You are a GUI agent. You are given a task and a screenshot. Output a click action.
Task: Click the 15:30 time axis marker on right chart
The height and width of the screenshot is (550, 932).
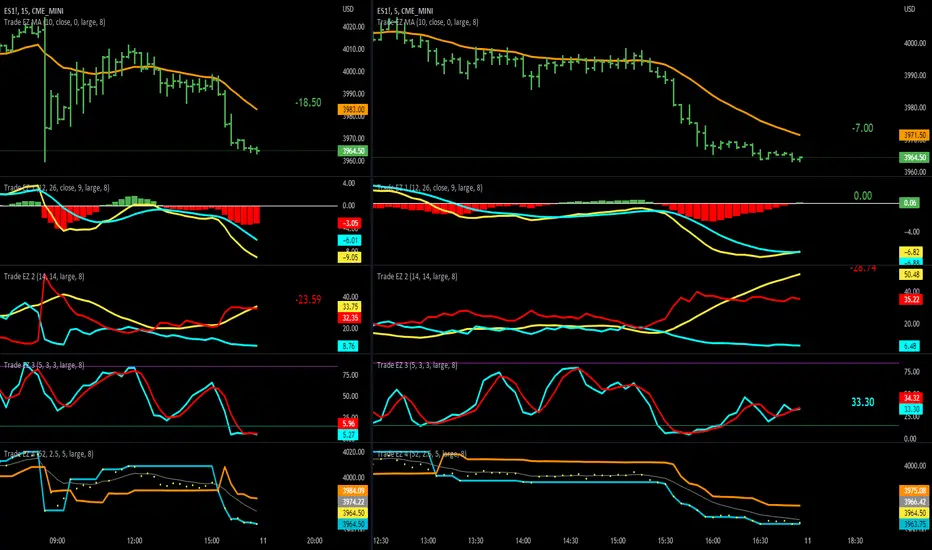pyautogui.click(x=665, y=540)
